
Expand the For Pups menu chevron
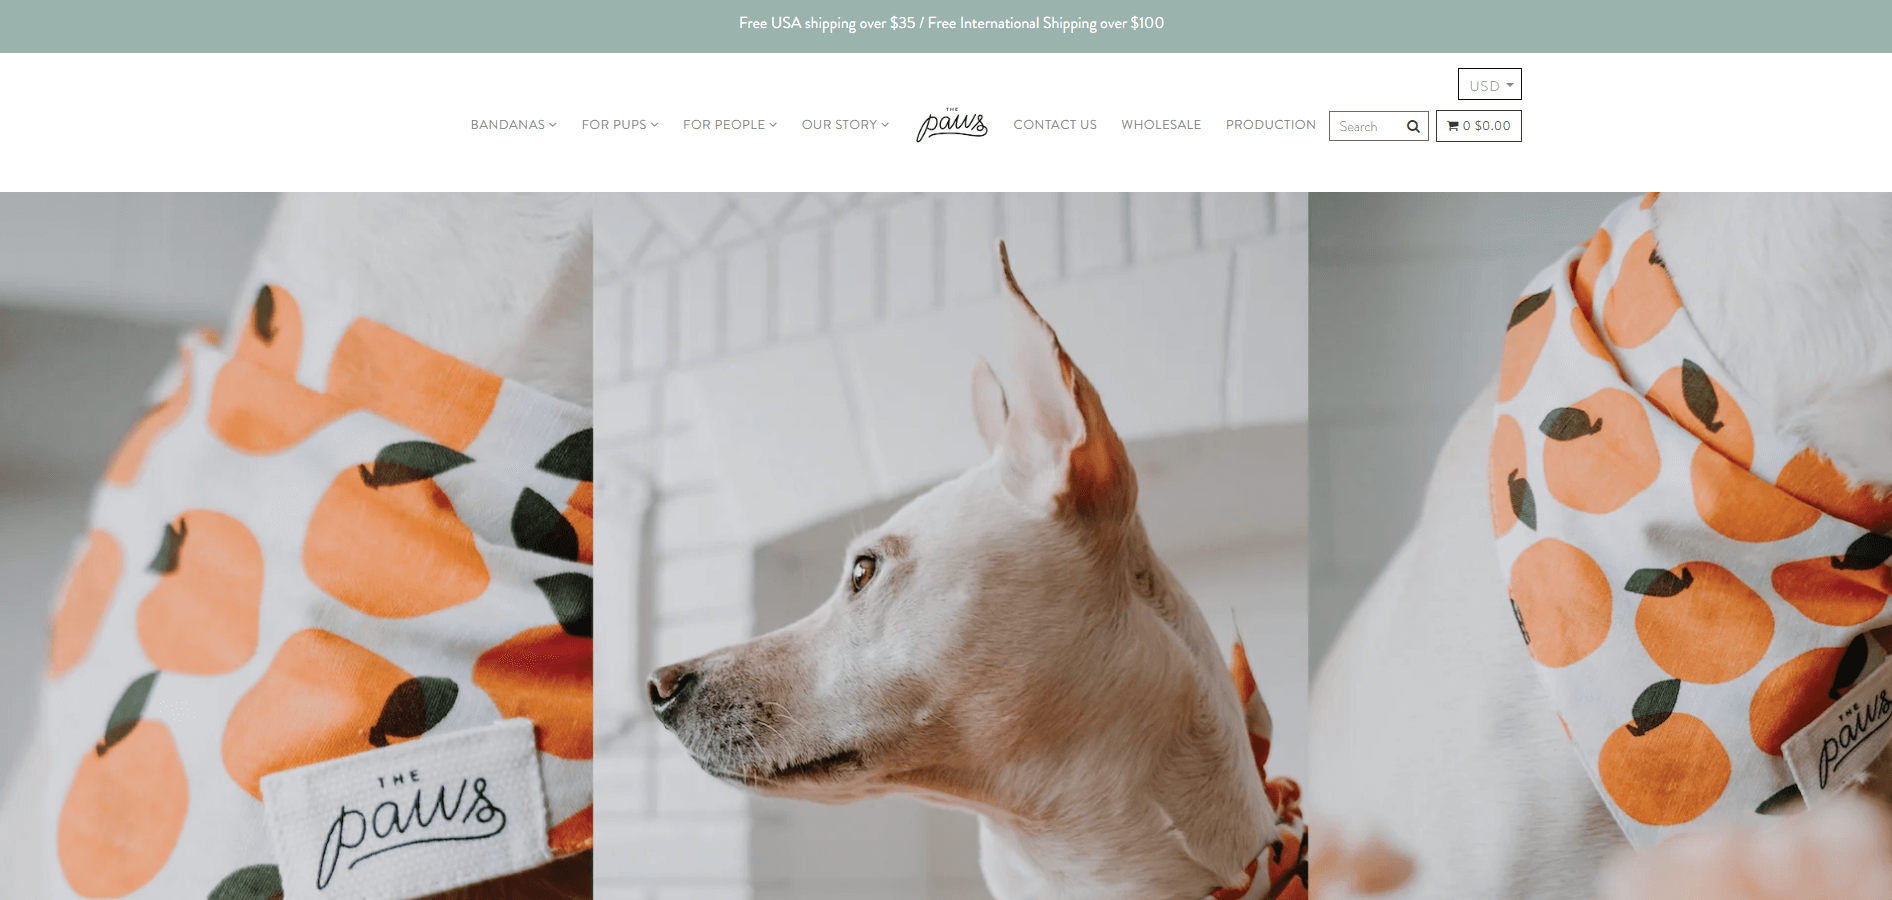(655, 125)
